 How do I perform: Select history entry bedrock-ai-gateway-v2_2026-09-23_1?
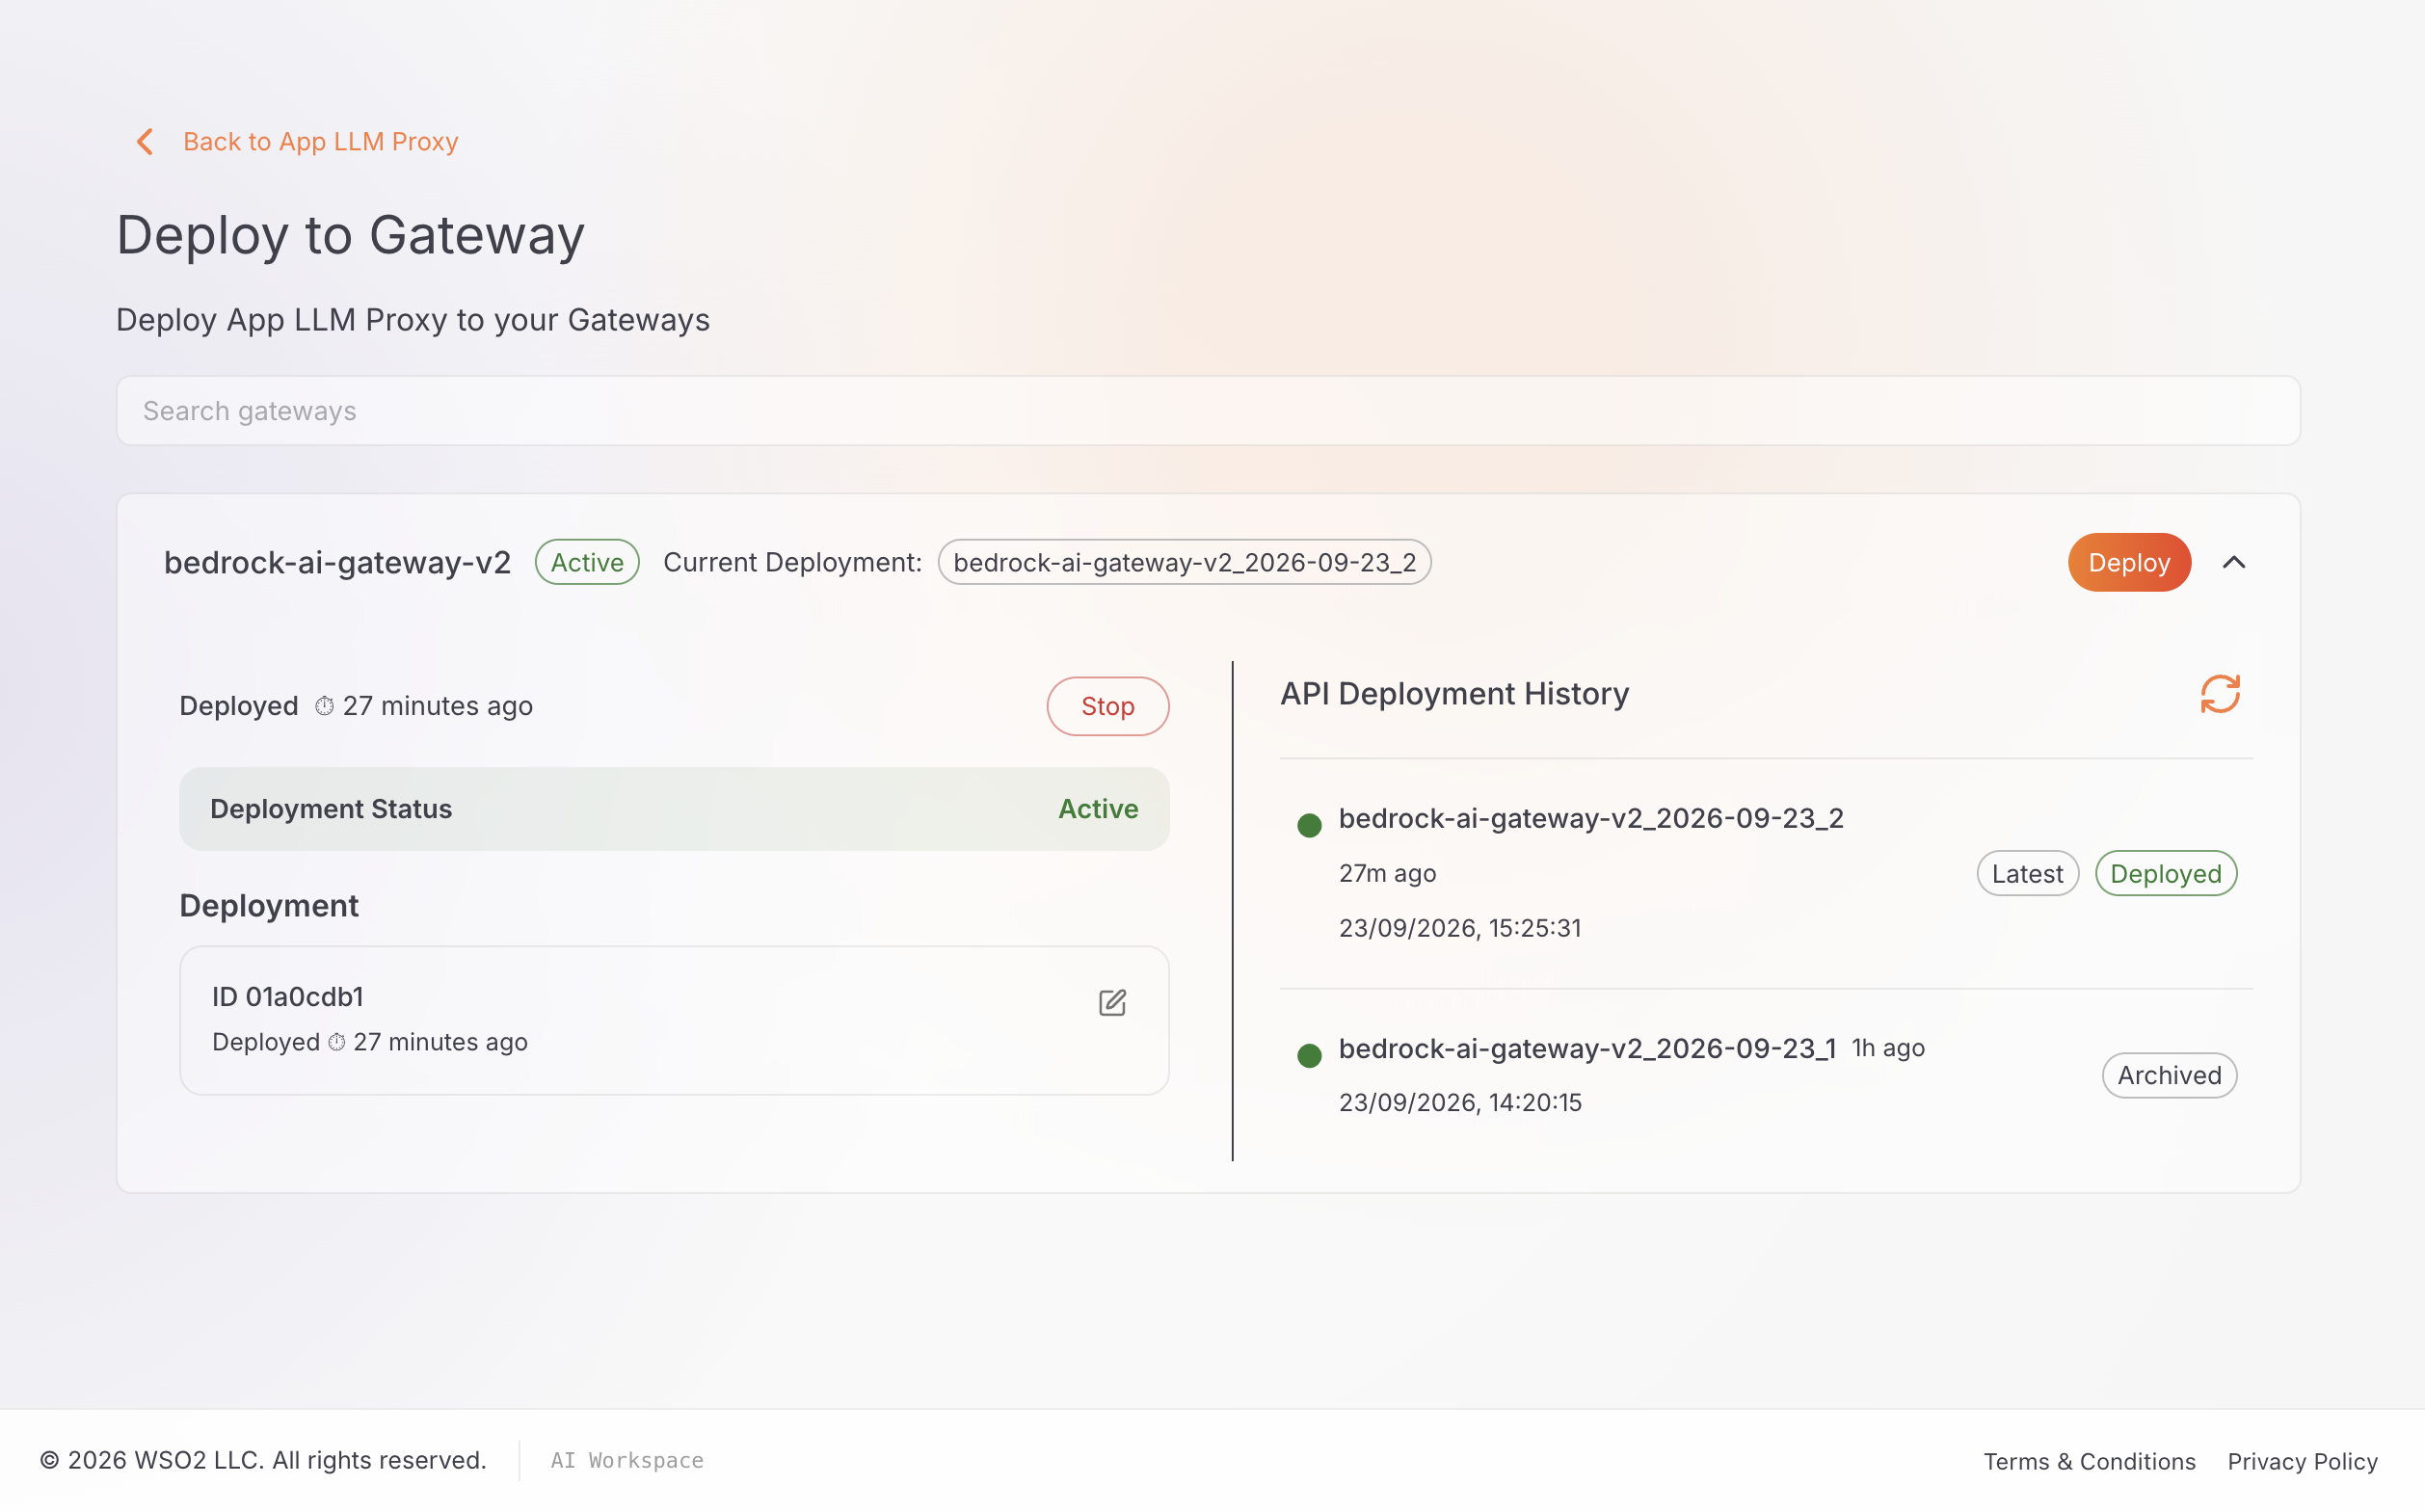tap(1587, 1048)
